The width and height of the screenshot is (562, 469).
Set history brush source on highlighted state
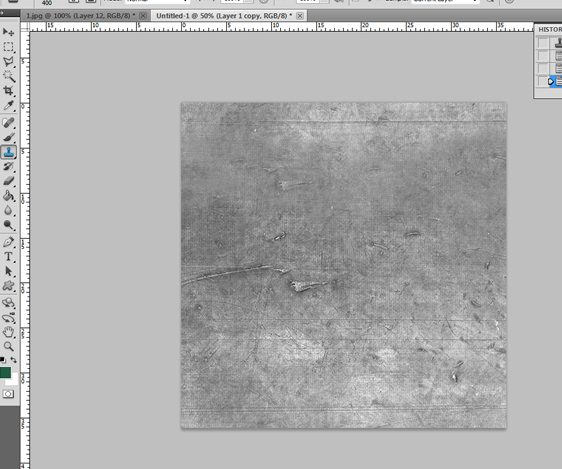[543, 81]
